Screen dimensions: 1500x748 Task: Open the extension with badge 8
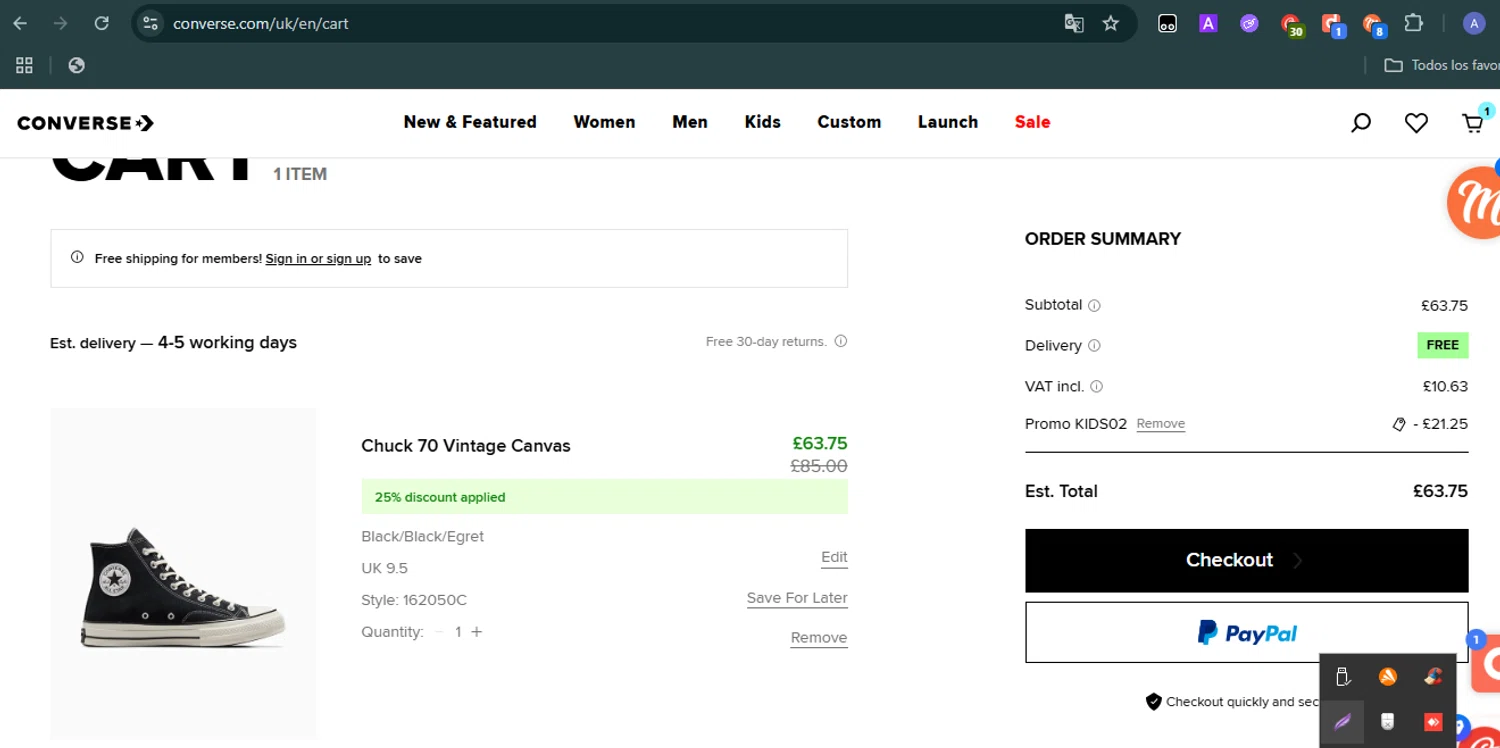click(x=1373, y=24)
